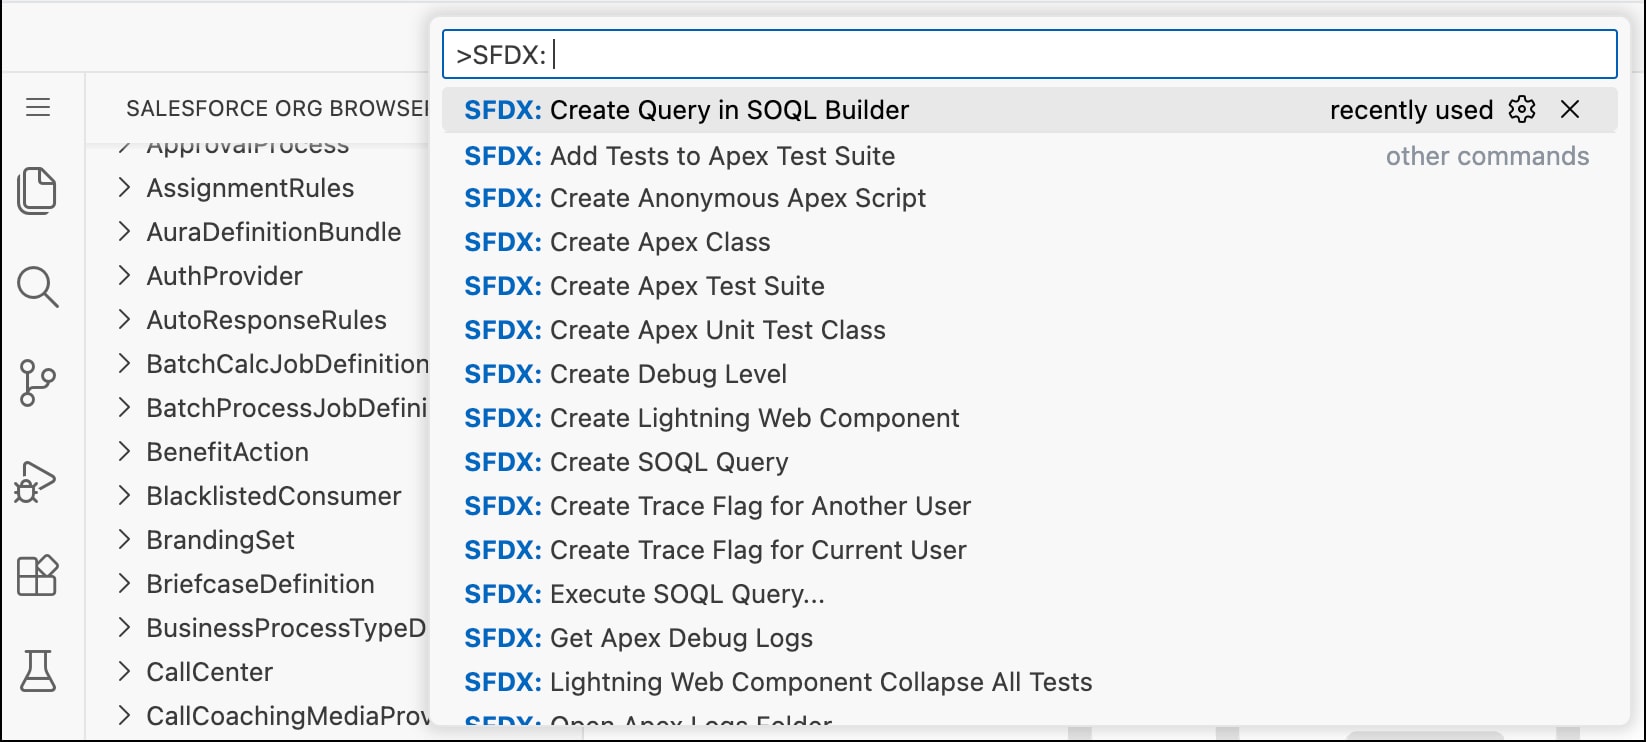
Task: Expand the BriefcaseDefinition chevron
Action: pyautogui.click(x=124, y=584)
